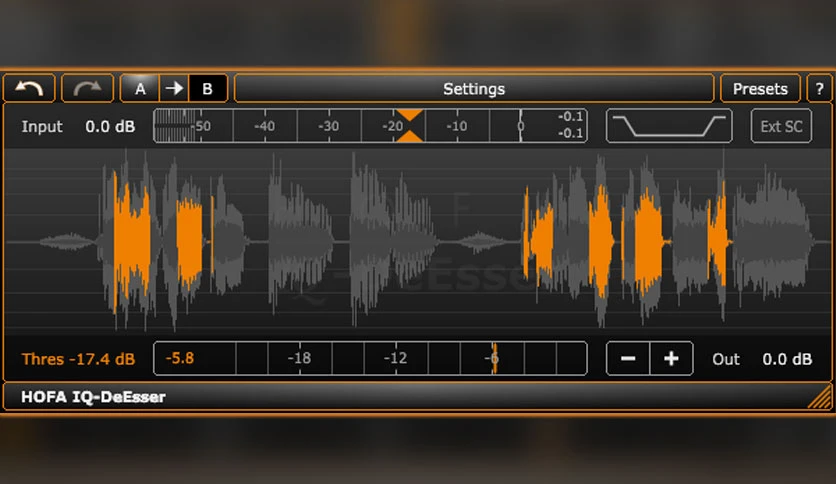Viewport: 836px width, 484px height.
Task: Click the Thres -17.4 dB readout
Action: 78,359
